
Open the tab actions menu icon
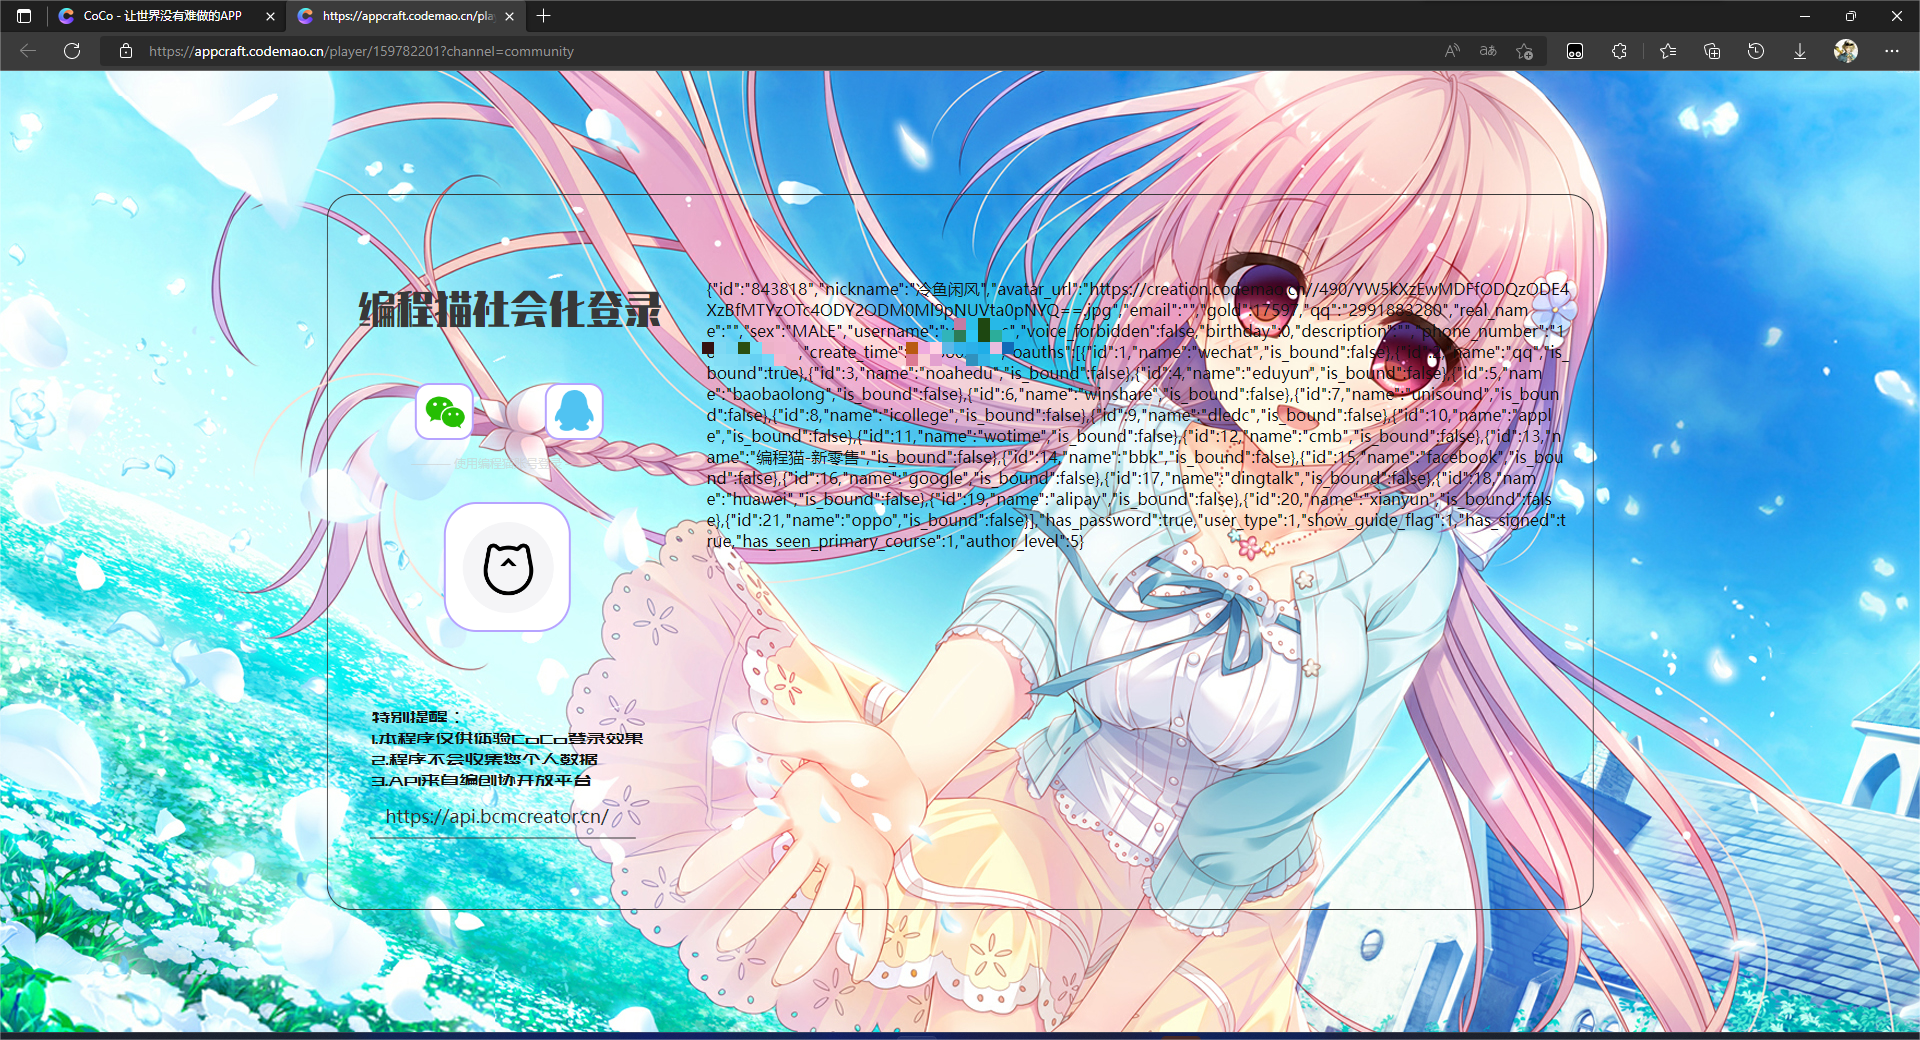tap(24, 16)
